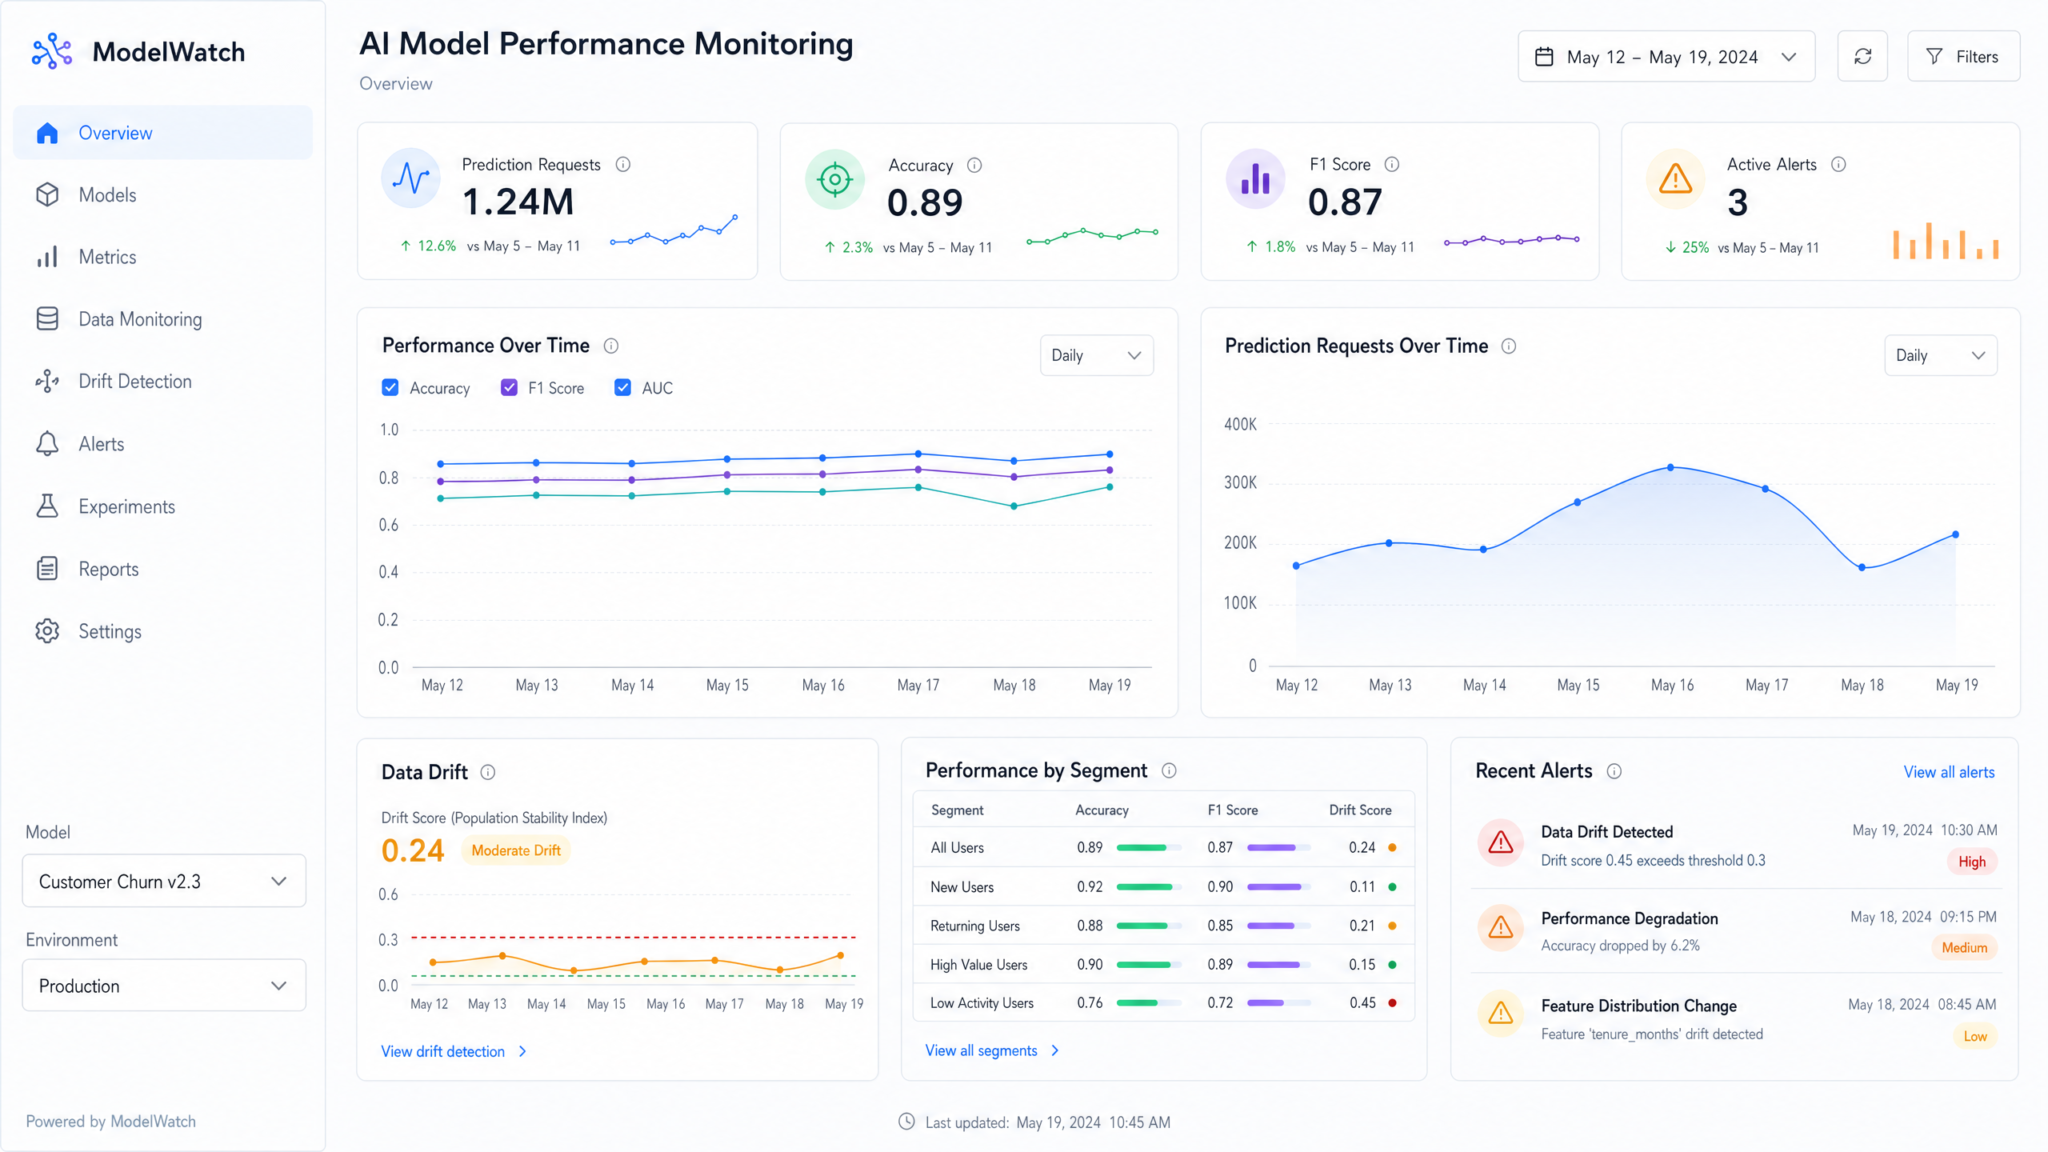2048x1152 pixels.
Task: Open the Models section in sidebar
Action: tap(163, 195)
